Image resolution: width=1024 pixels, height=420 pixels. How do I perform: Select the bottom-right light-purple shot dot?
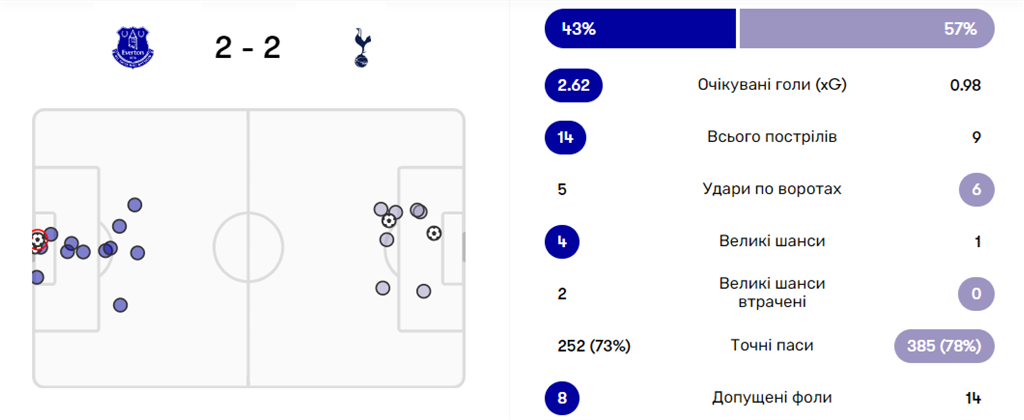pos(423,291)
